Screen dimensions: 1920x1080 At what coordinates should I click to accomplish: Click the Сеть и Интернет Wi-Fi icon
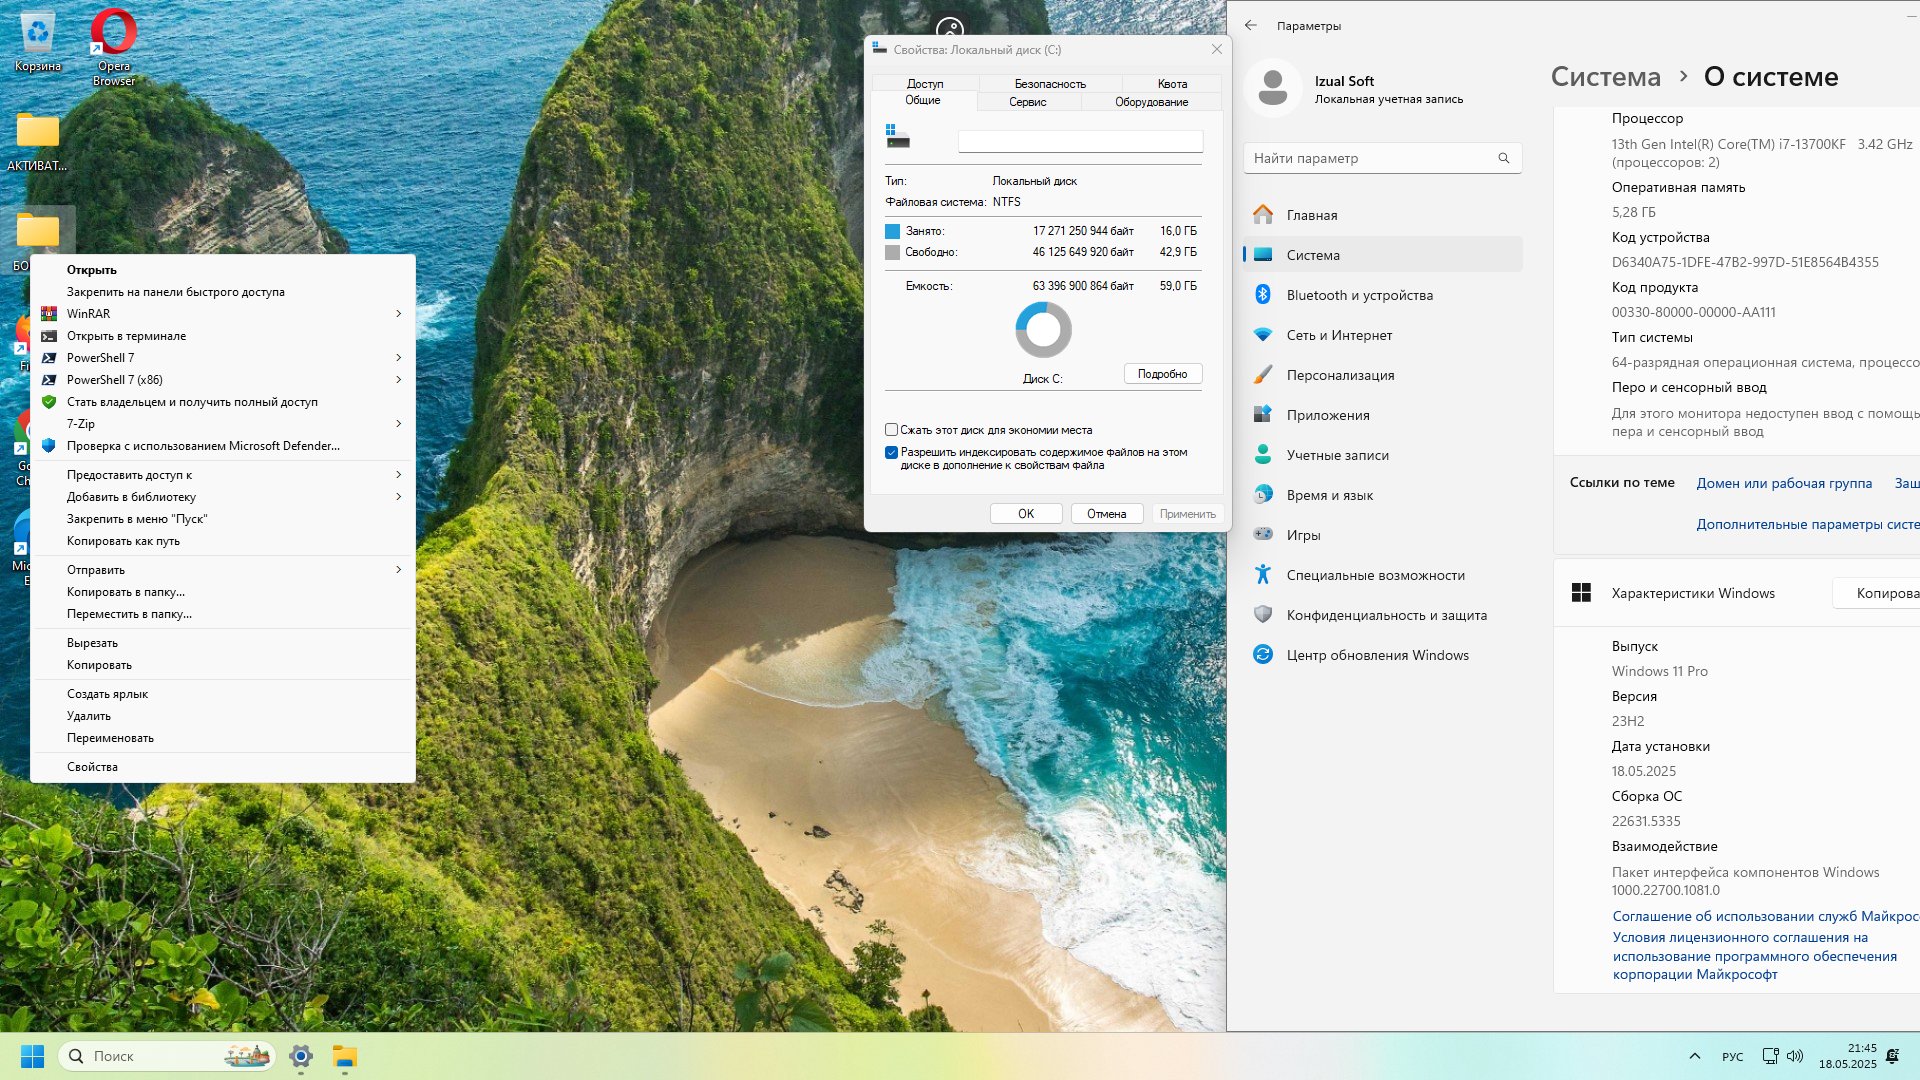pyautogui.click(x=1263, y=334)
